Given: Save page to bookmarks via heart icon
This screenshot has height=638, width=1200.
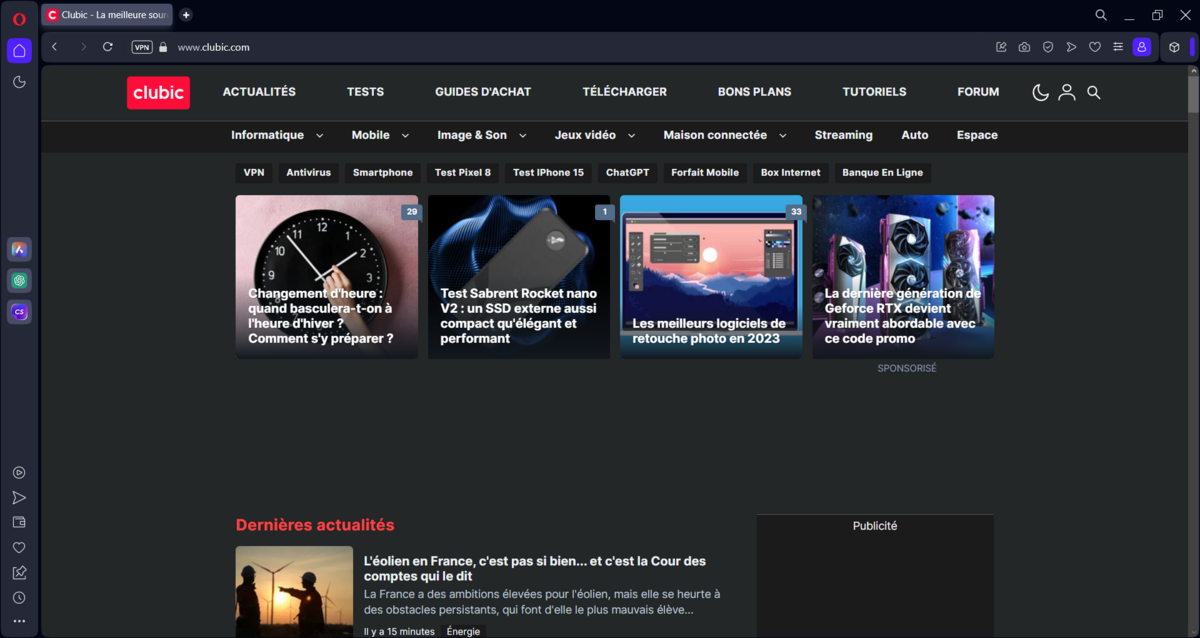Looking at the screenshot, I should pos(1095,46).
